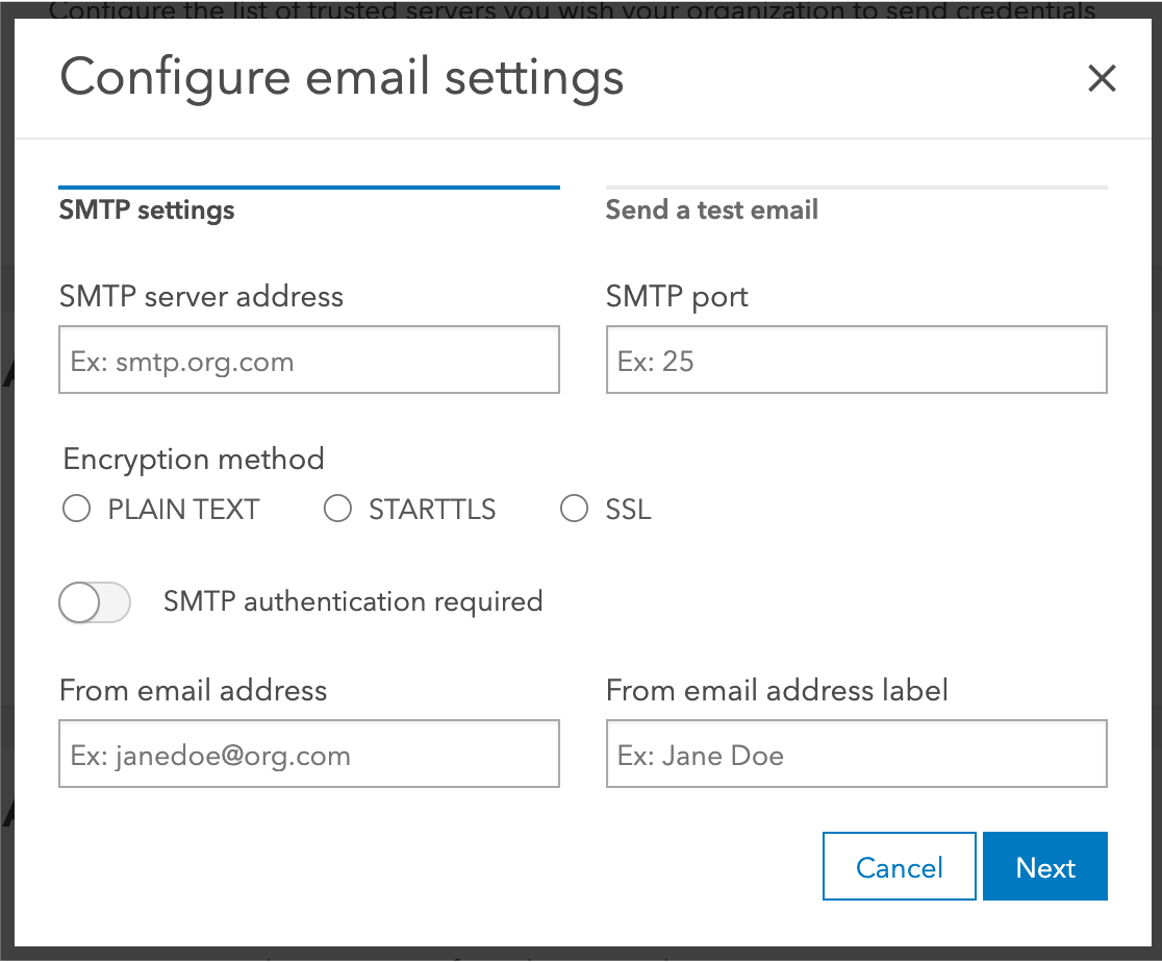Click the SMTP port input field

(x=856, y=359)
